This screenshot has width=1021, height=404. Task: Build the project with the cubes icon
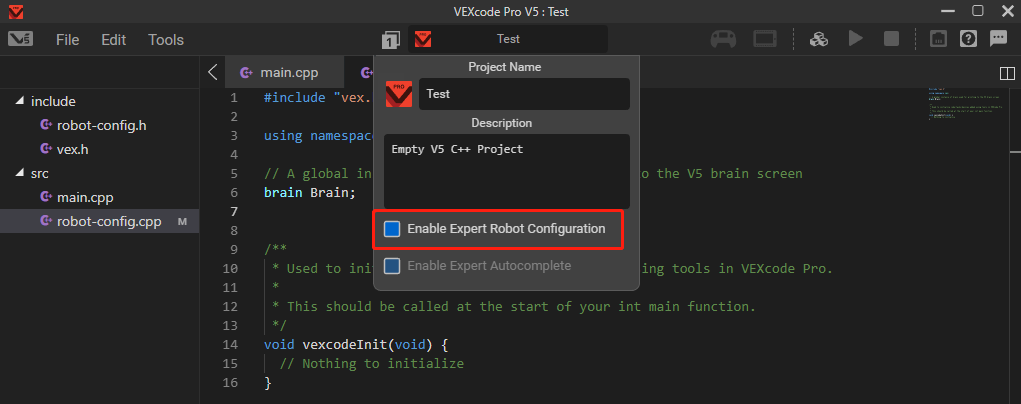[x=818, y=39]
